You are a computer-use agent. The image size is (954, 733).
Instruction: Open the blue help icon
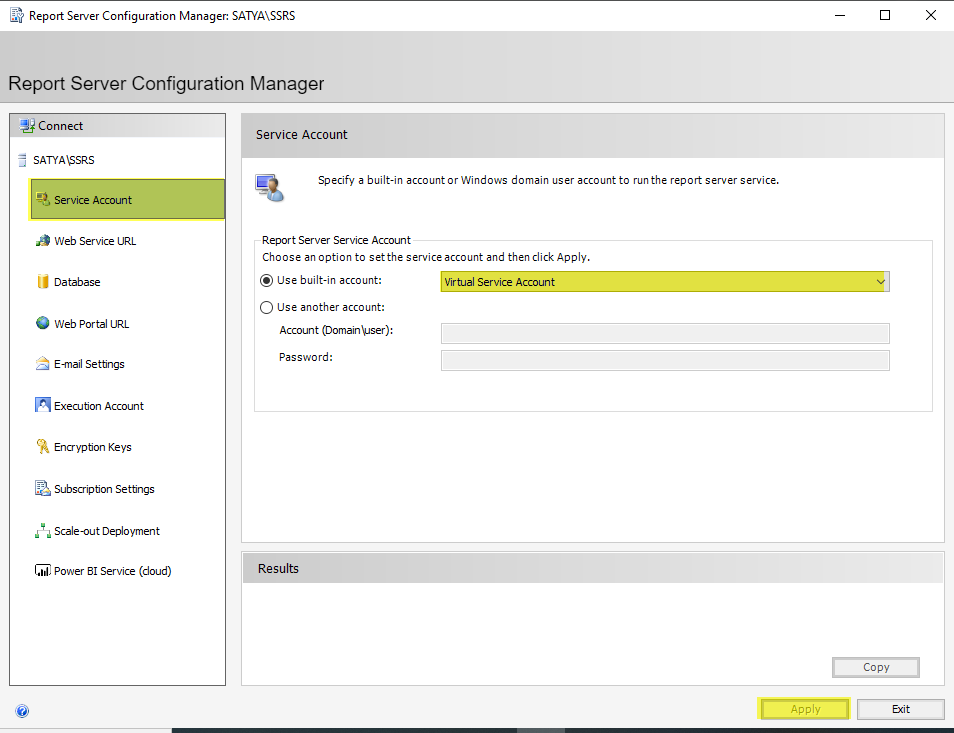tap(22, 711)
